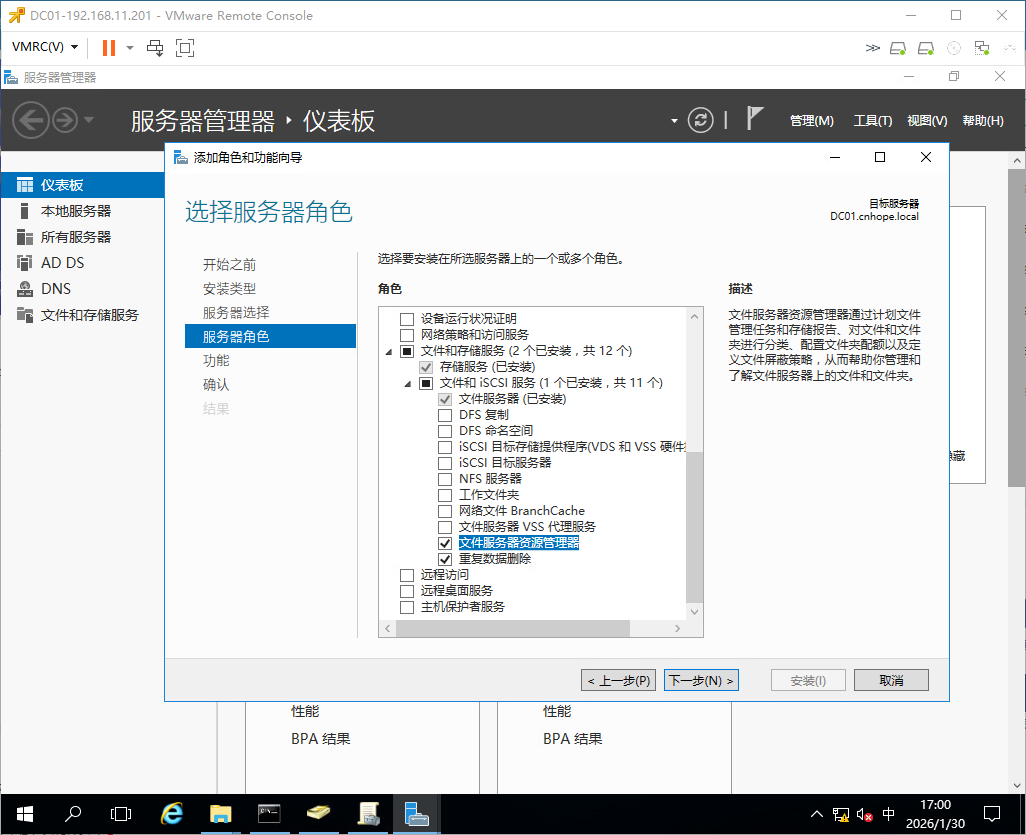Open taskbar search
Image resolution: width=1026 pixels, height=835 pixels.
73,814
